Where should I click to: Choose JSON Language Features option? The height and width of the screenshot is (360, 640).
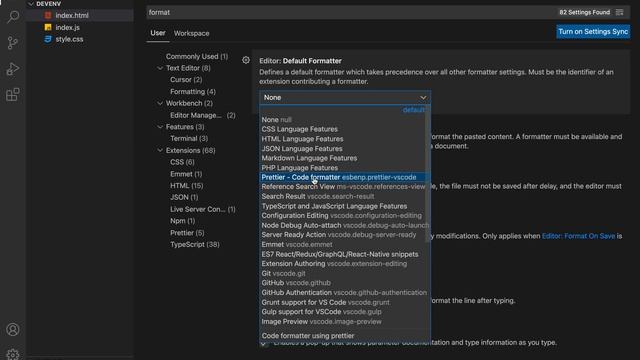pyautogui.click(x=343, y=149)
